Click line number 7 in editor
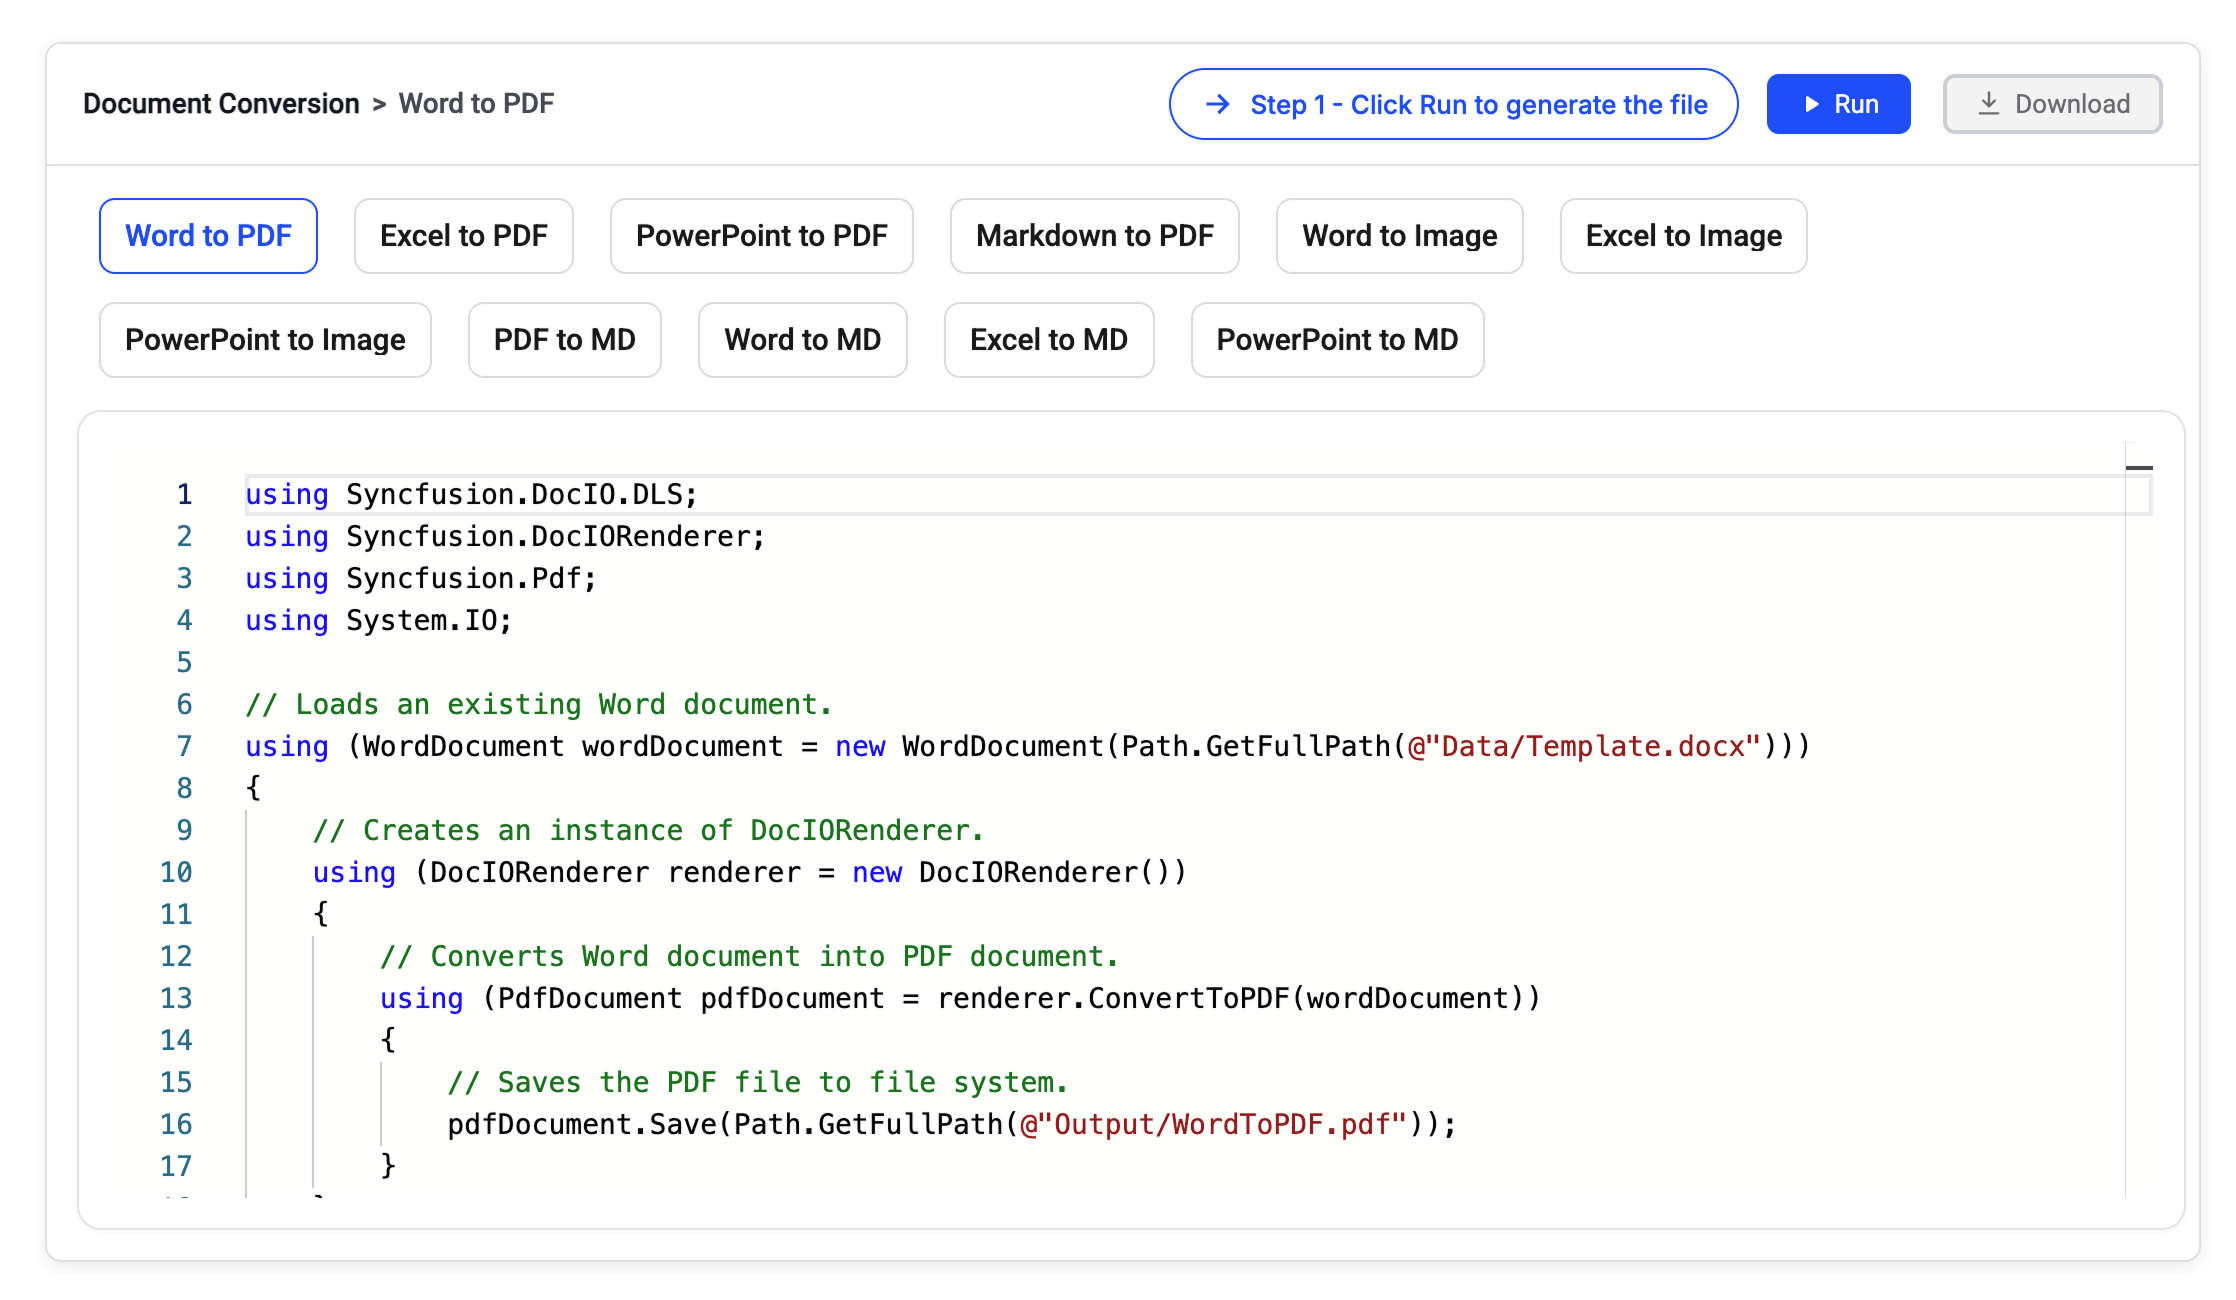2236x1300 pixels. (184, 746)
